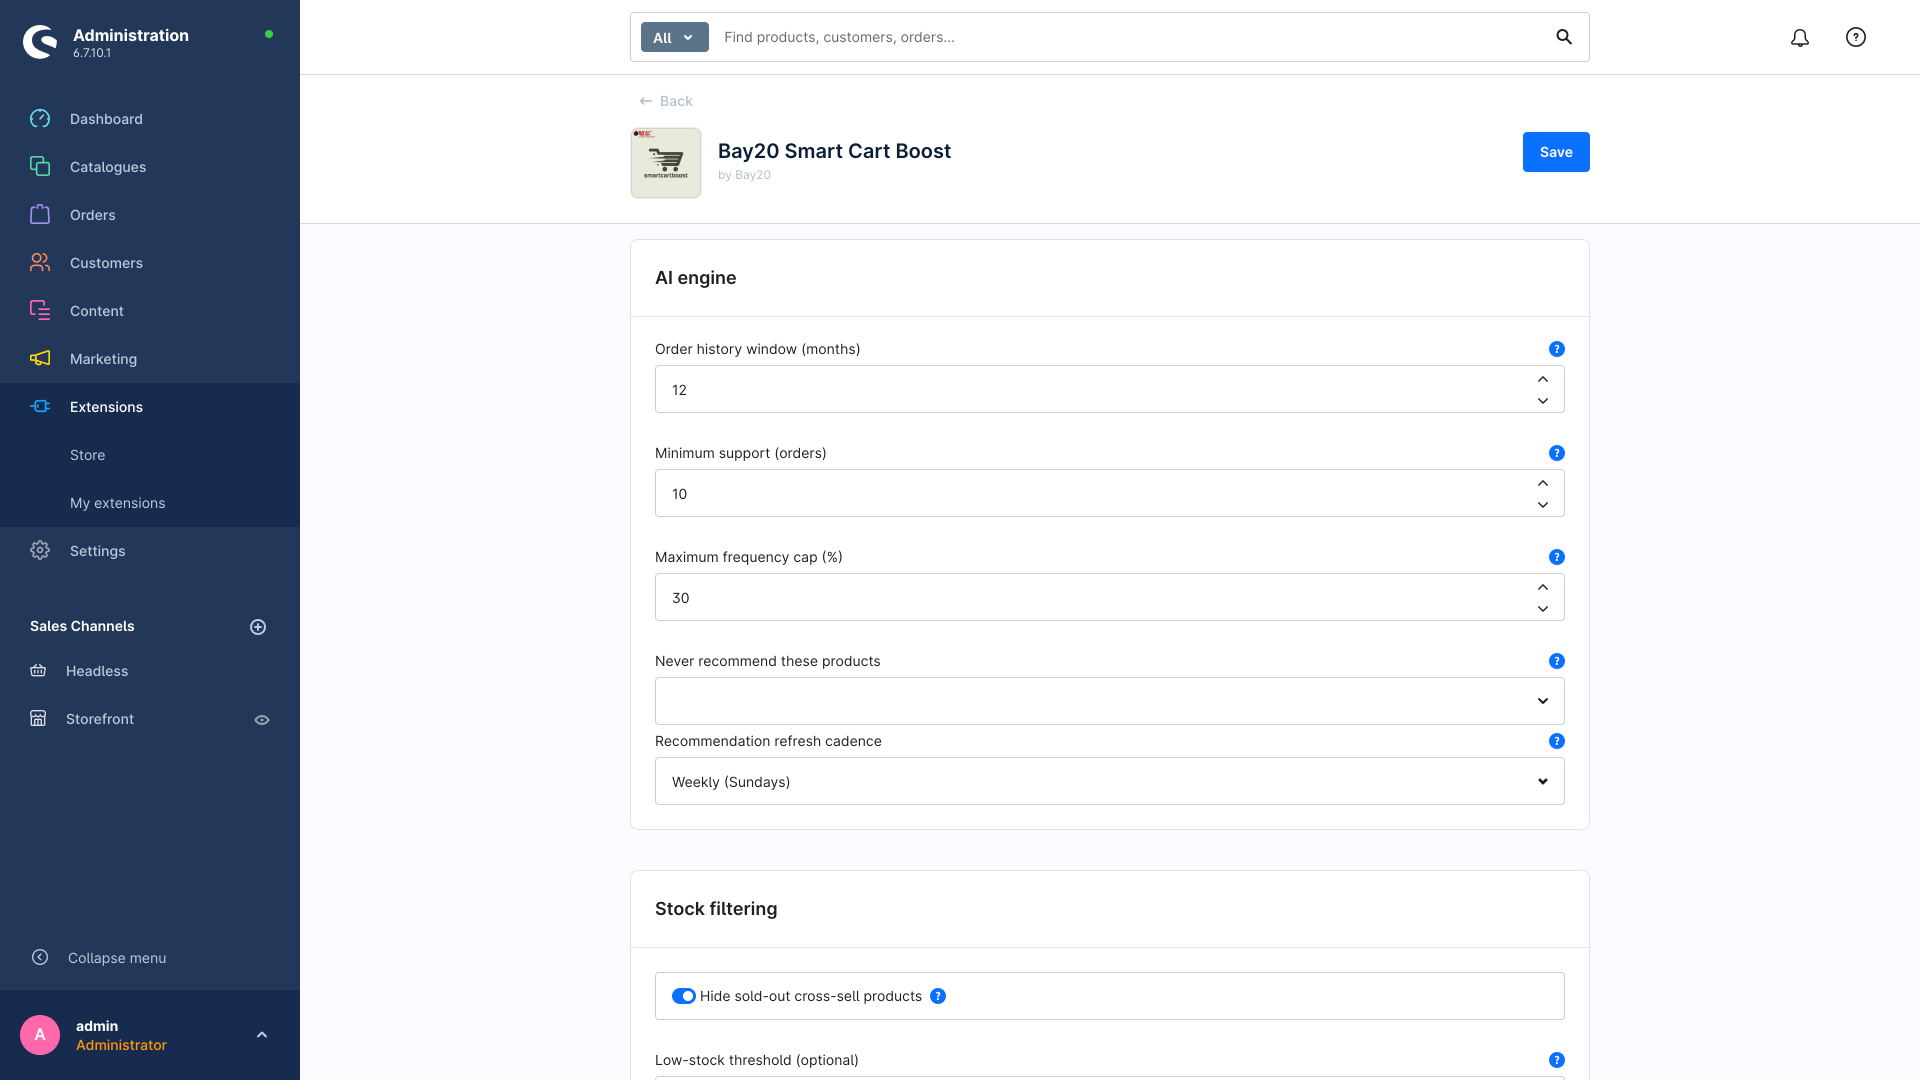Save the plugin configuration
Viewport: 1920px width, 1080px height.
(x=1556, y=152)
